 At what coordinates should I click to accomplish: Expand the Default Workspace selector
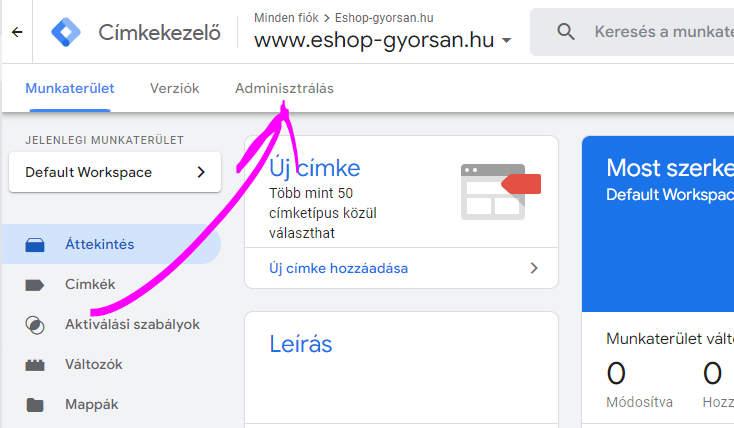(114, 172)
